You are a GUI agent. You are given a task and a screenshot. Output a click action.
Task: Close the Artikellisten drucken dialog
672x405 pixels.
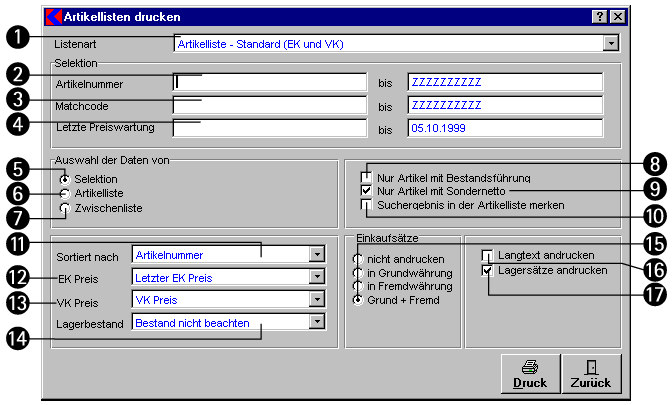tap(616, 17)
